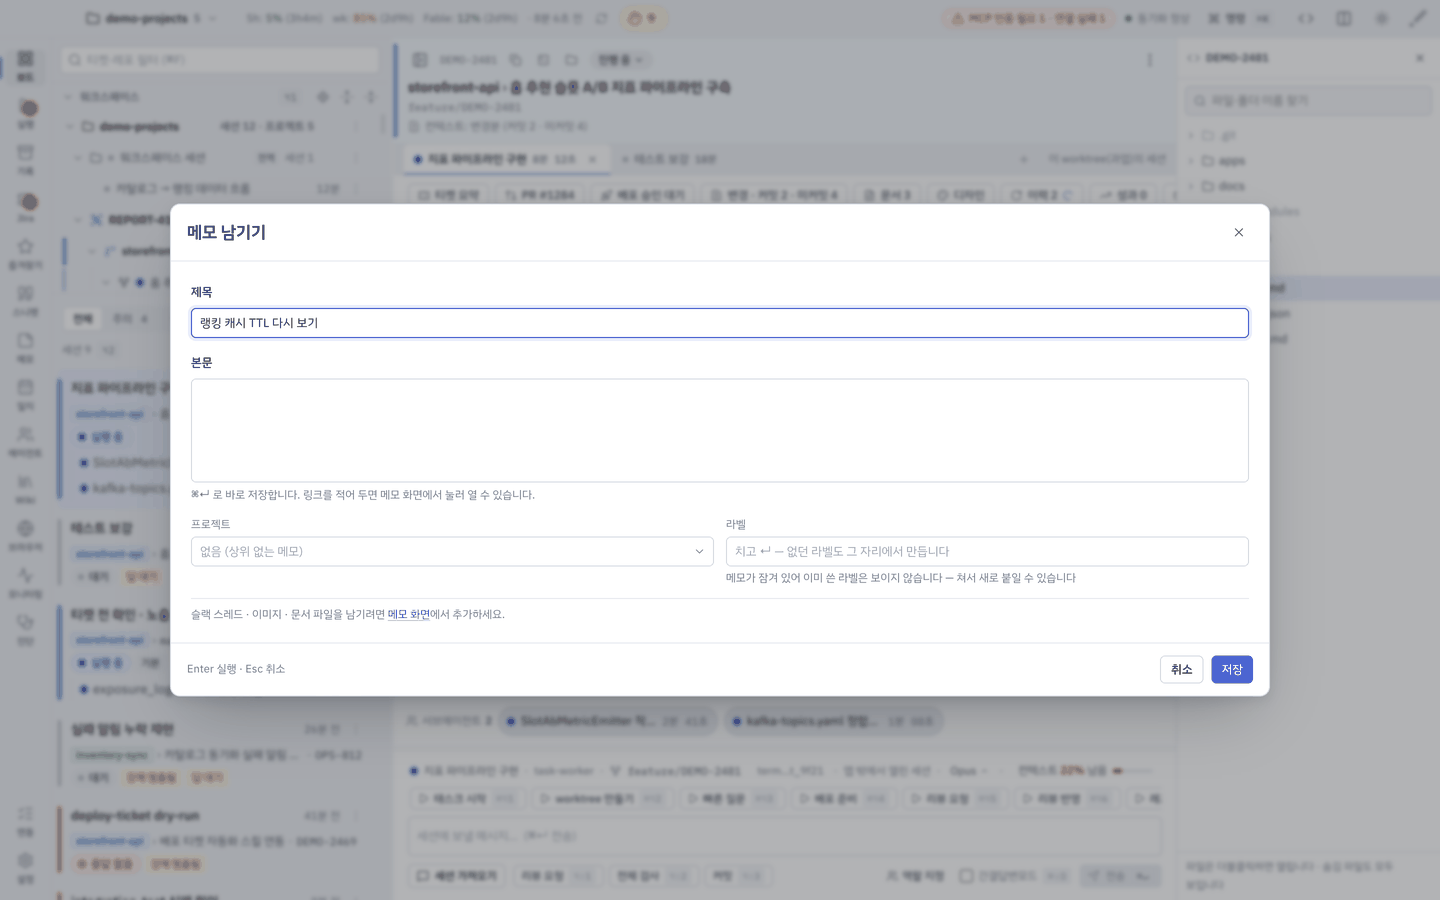This screenshot has height=900, width=1440.
Task: Click the 제목 title input field
Action: click(719, 323)
